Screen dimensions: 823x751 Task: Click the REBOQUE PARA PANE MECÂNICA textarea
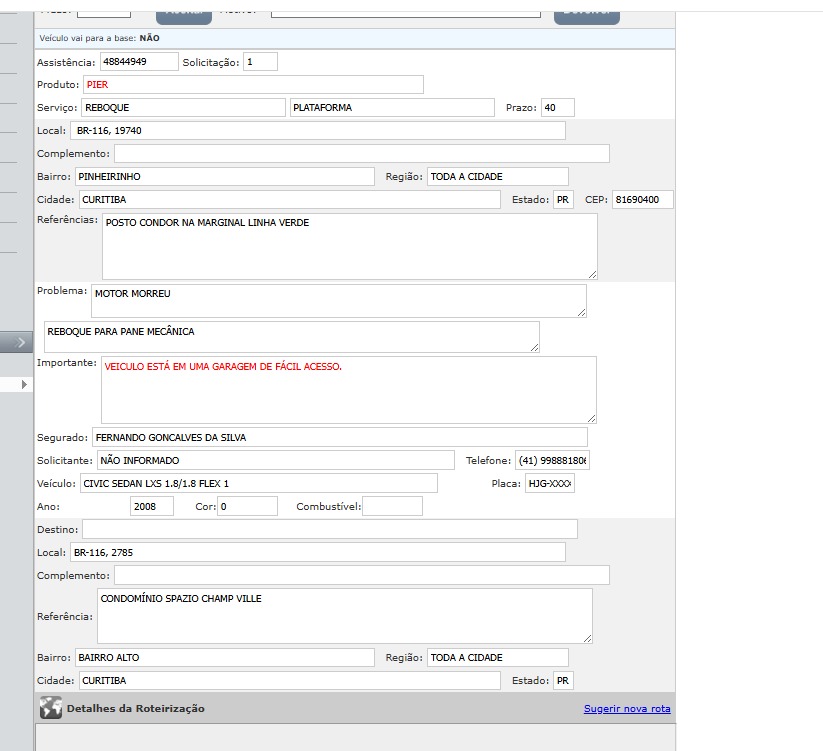tap(292, 336)
